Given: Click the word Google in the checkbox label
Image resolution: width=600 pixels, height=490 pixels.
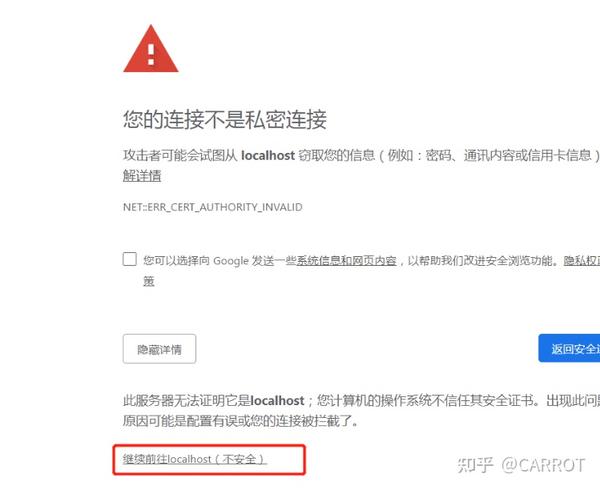Looking at the screenshot, I should pyautogui.click(x=231, y=261).
